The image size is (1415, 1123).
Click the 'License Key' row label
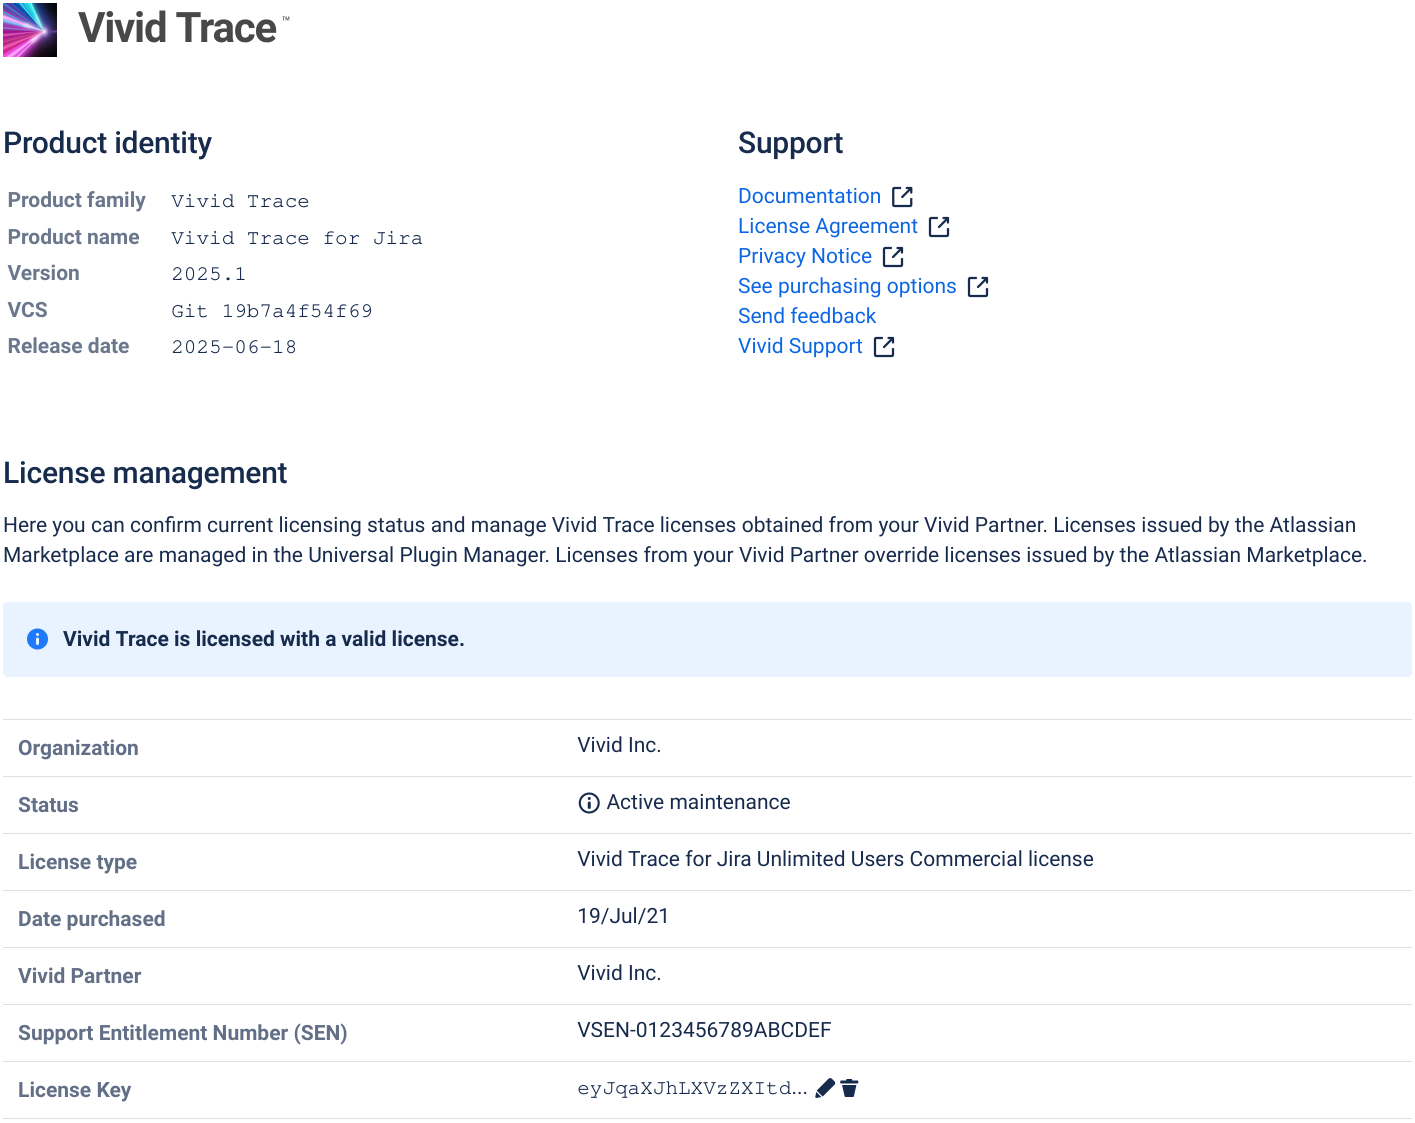point(74,1090)
